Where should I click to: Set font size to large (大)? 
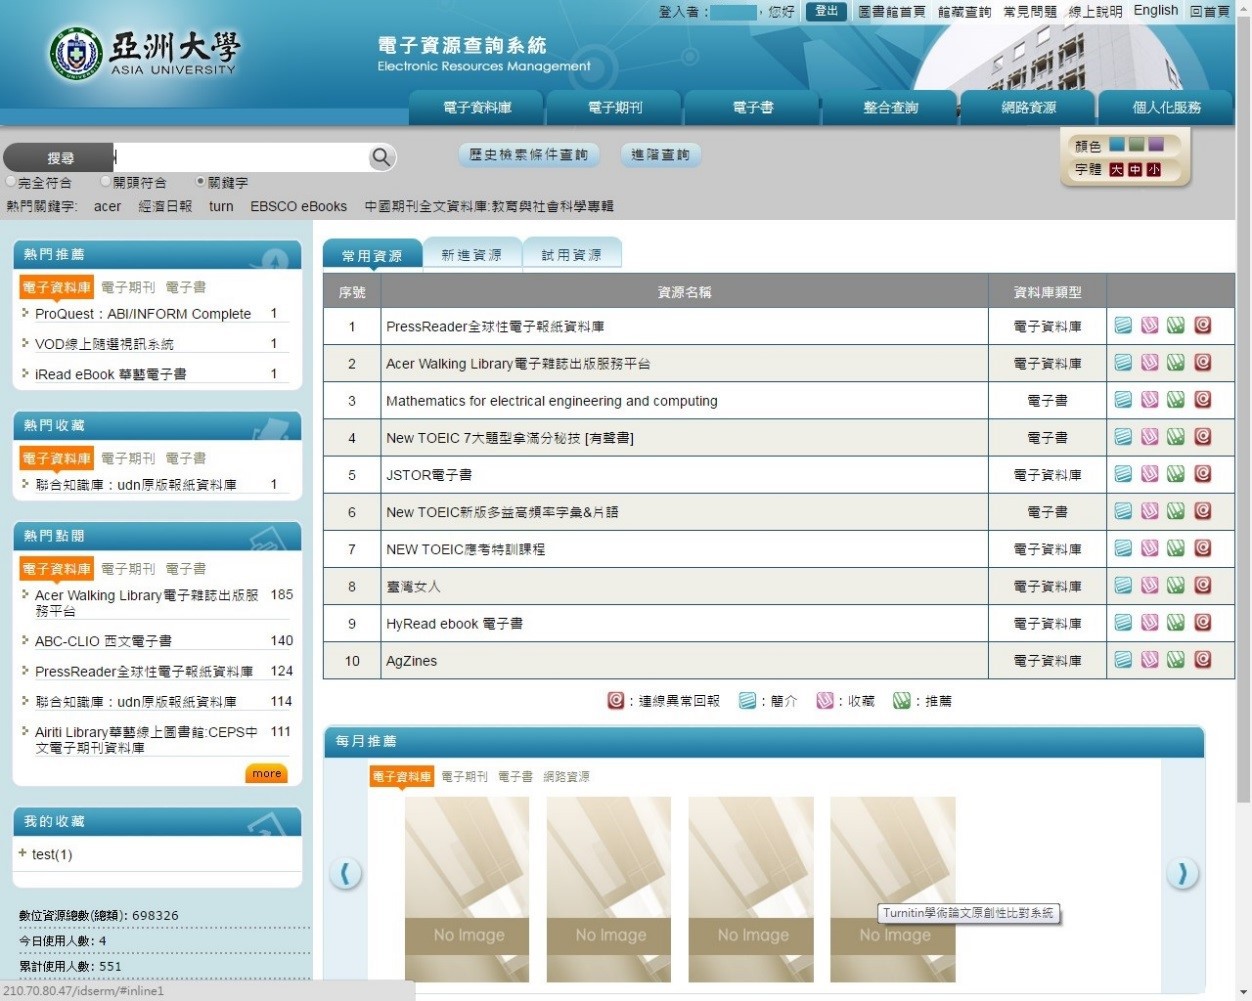pyautogui.click(x=1116, y=170)
